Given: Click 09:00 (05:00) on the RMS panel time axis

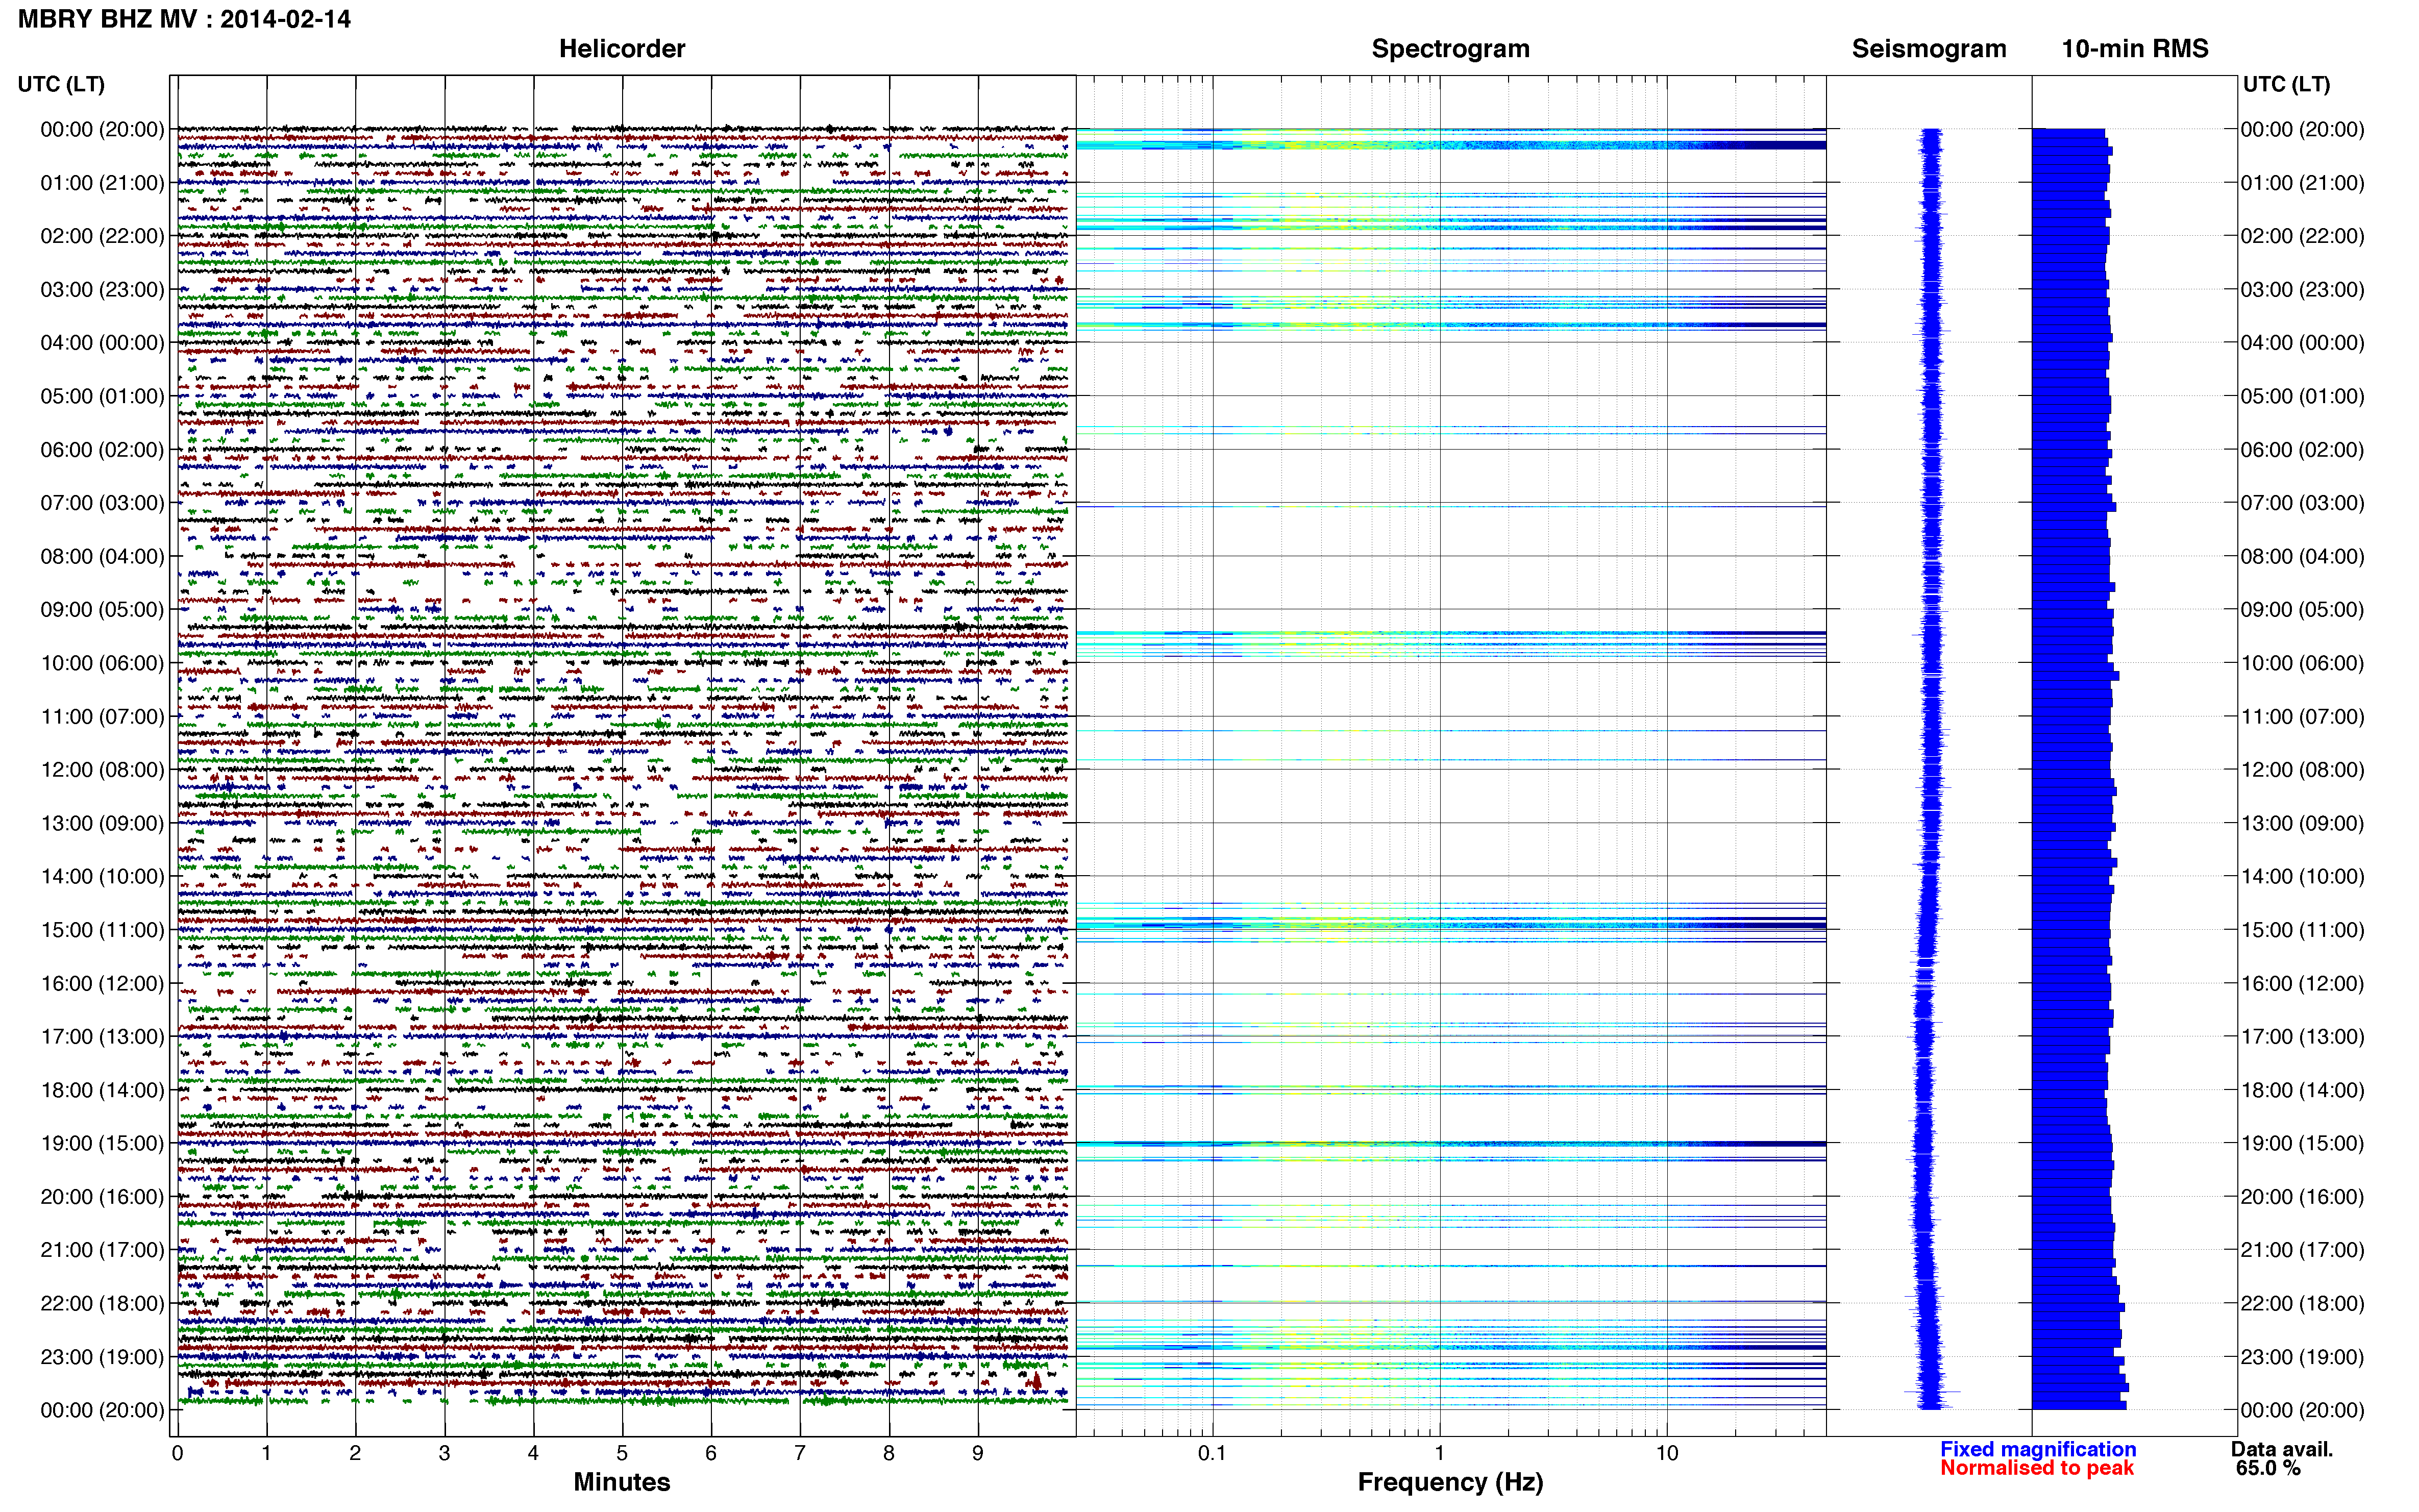Looking at the screenshot, I should 2302,610.
